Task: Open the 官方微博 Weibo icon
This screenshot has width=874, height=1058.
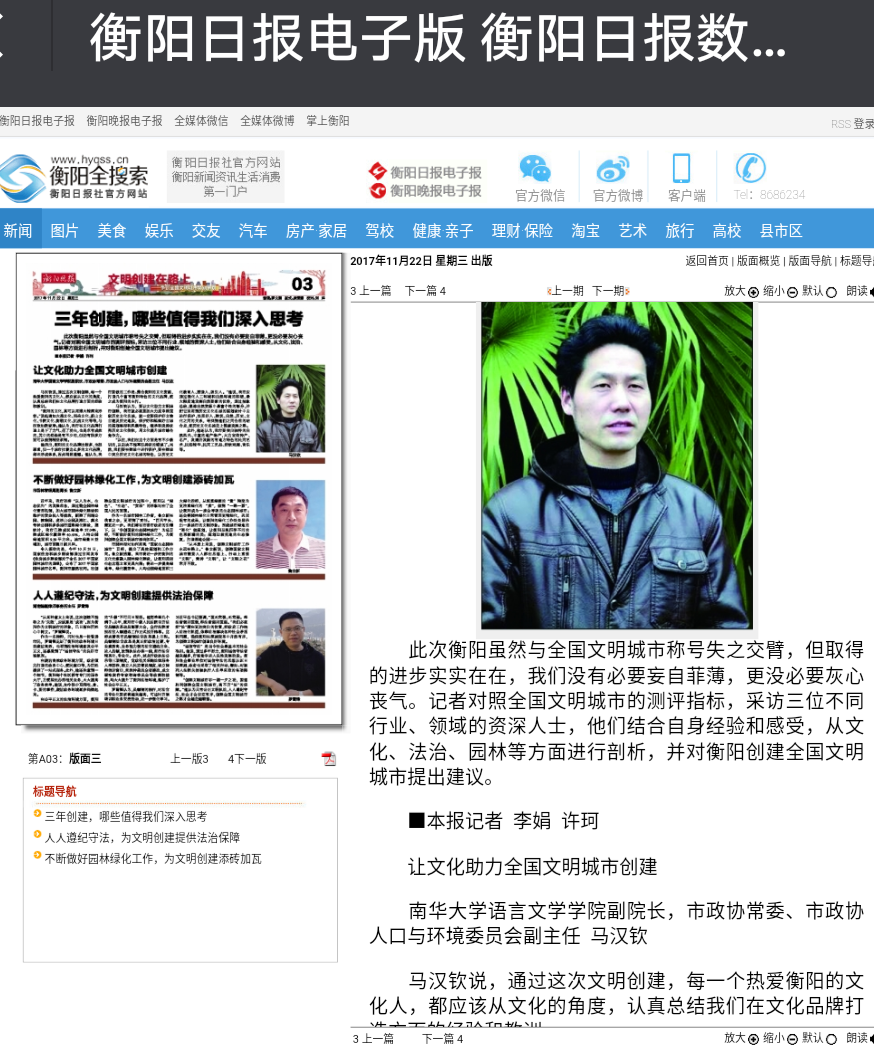Action: click(612, 169)
